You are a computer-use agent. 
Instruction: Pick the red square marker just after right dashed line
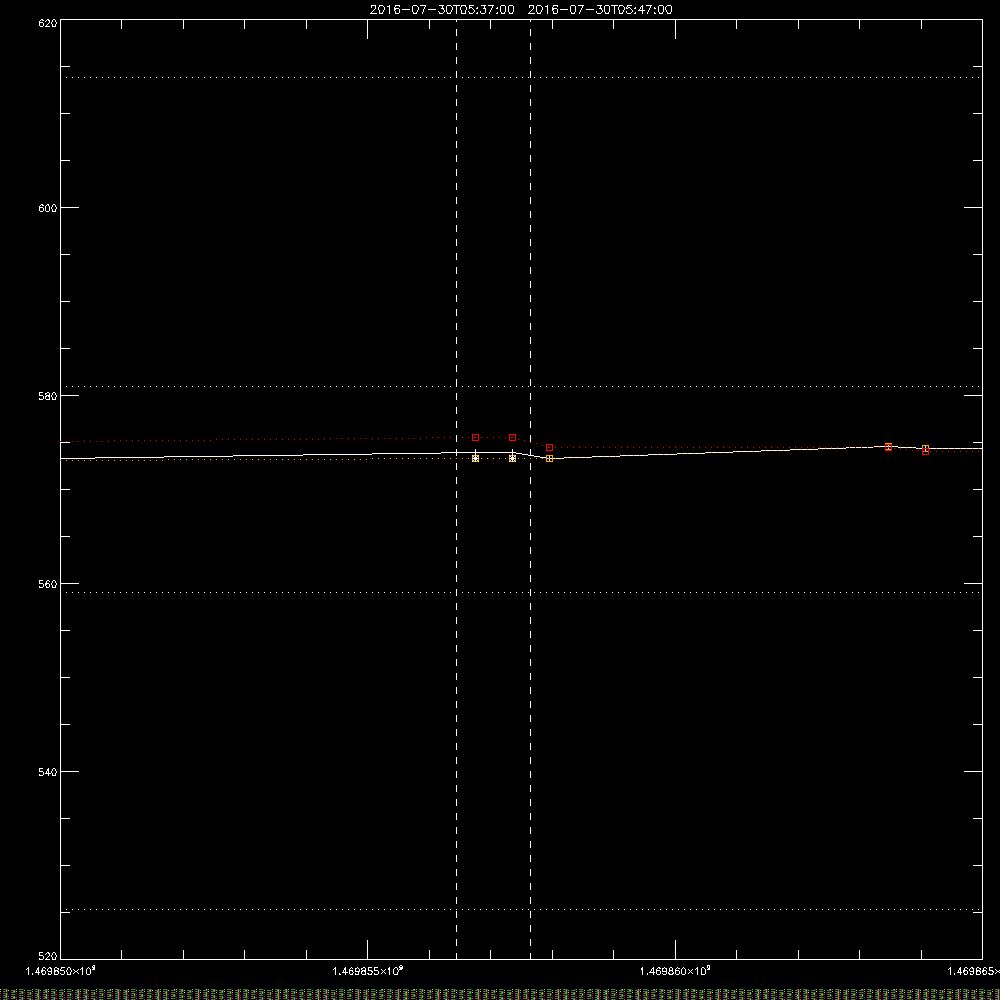pyautogui.click(x=549, y=448)
